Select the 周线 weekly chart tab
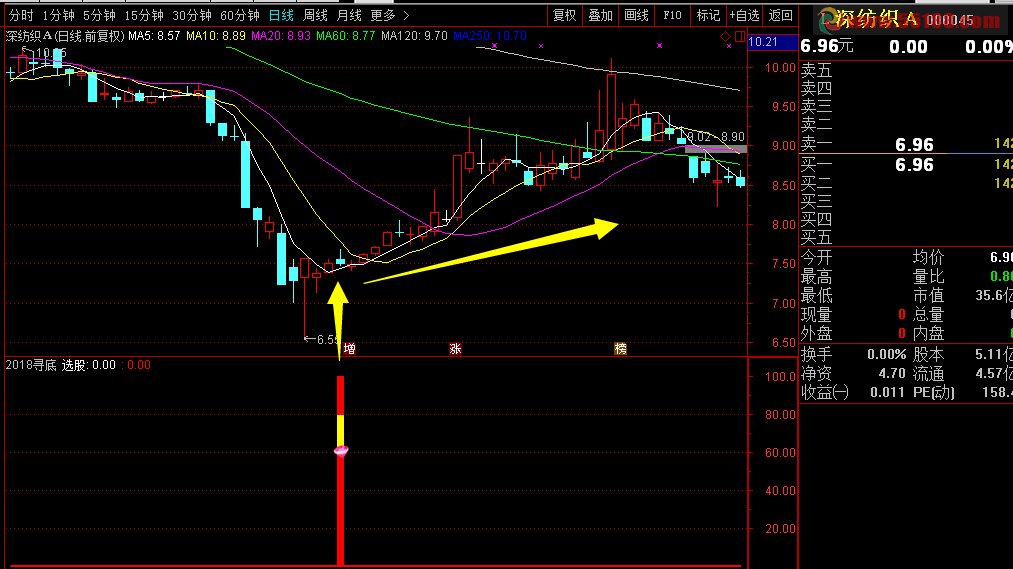 point(315,15)
